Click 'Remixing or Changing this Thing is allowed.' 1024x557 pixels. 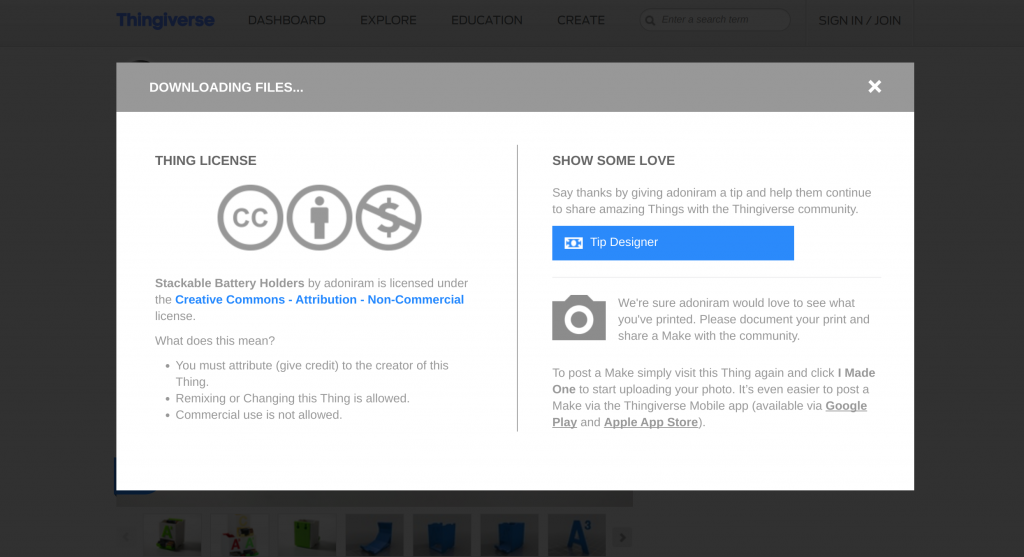[293, 398]
